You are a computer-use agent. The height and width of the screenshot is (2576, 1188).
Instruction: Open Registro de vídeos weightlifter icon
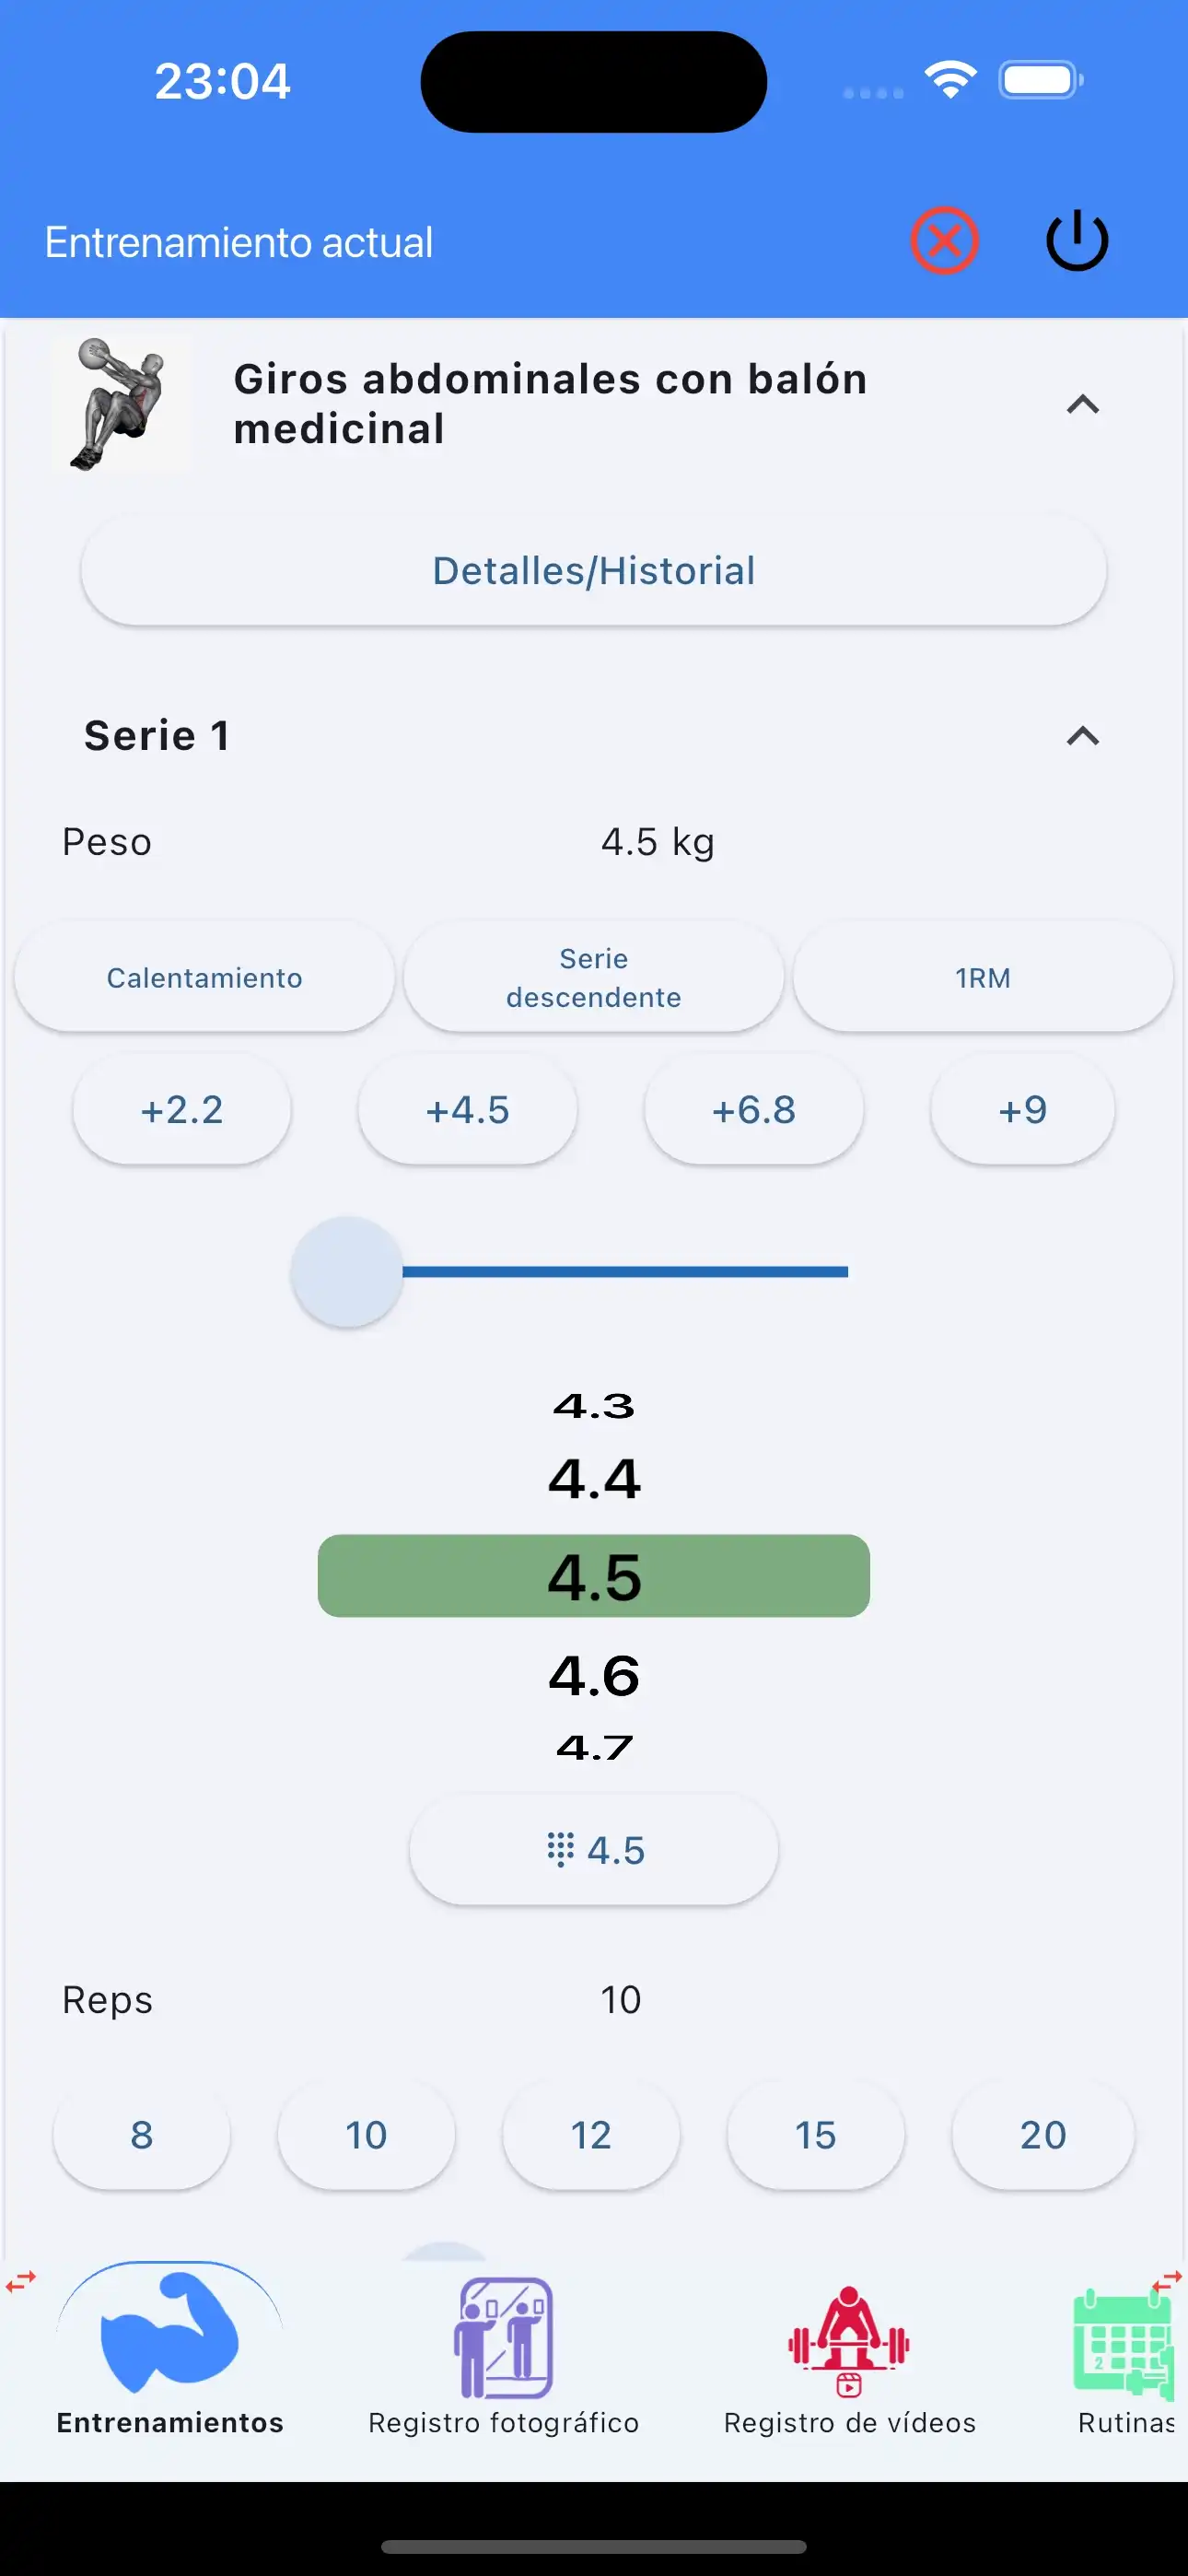[849, 2340]
